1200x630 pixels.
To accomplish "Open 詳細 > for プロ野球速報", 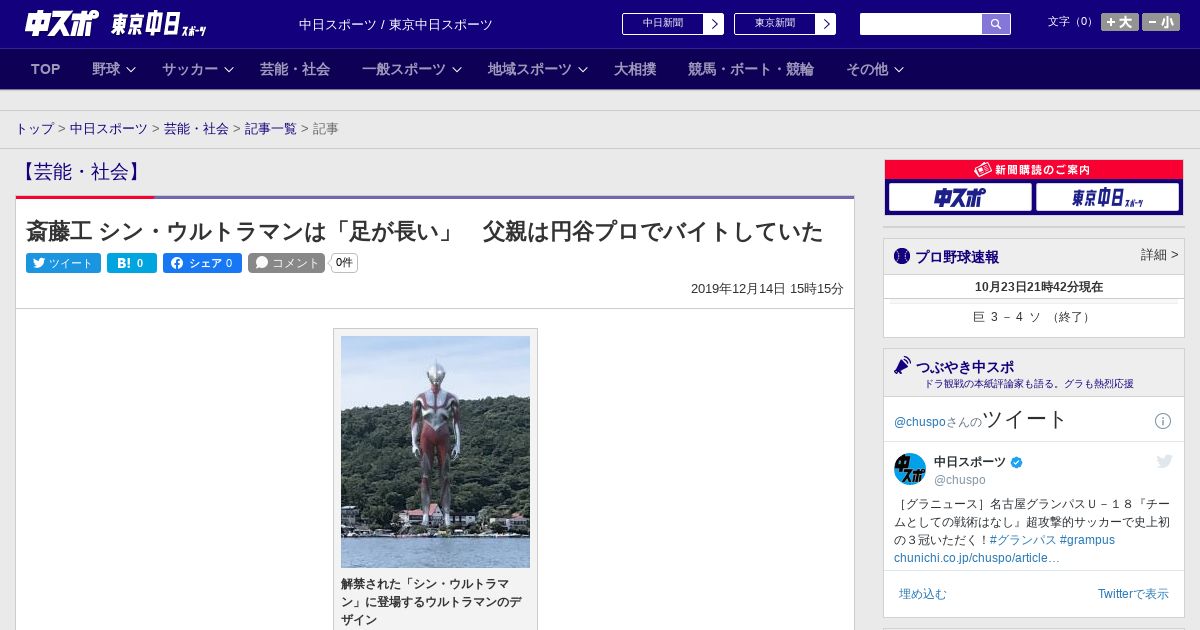I will [x=1159, y=255].
